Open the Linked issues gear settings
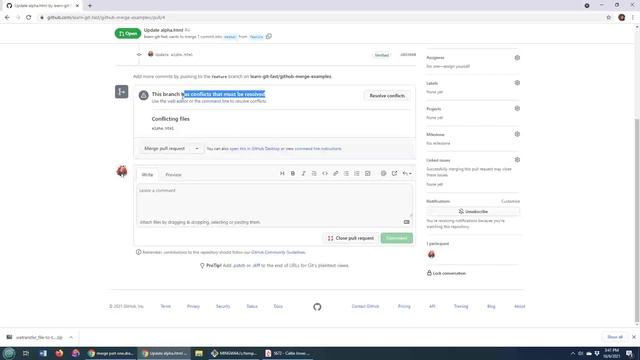This screenshot has width=640, height=360. click(x=517, y=160)
